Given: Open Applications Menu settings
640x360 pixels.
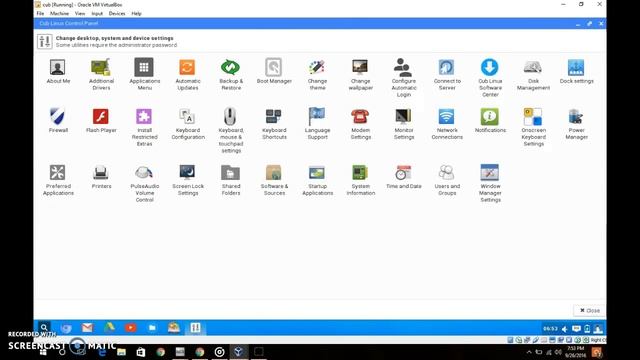Looking at the screenshot, I should [x=144, y=74].
